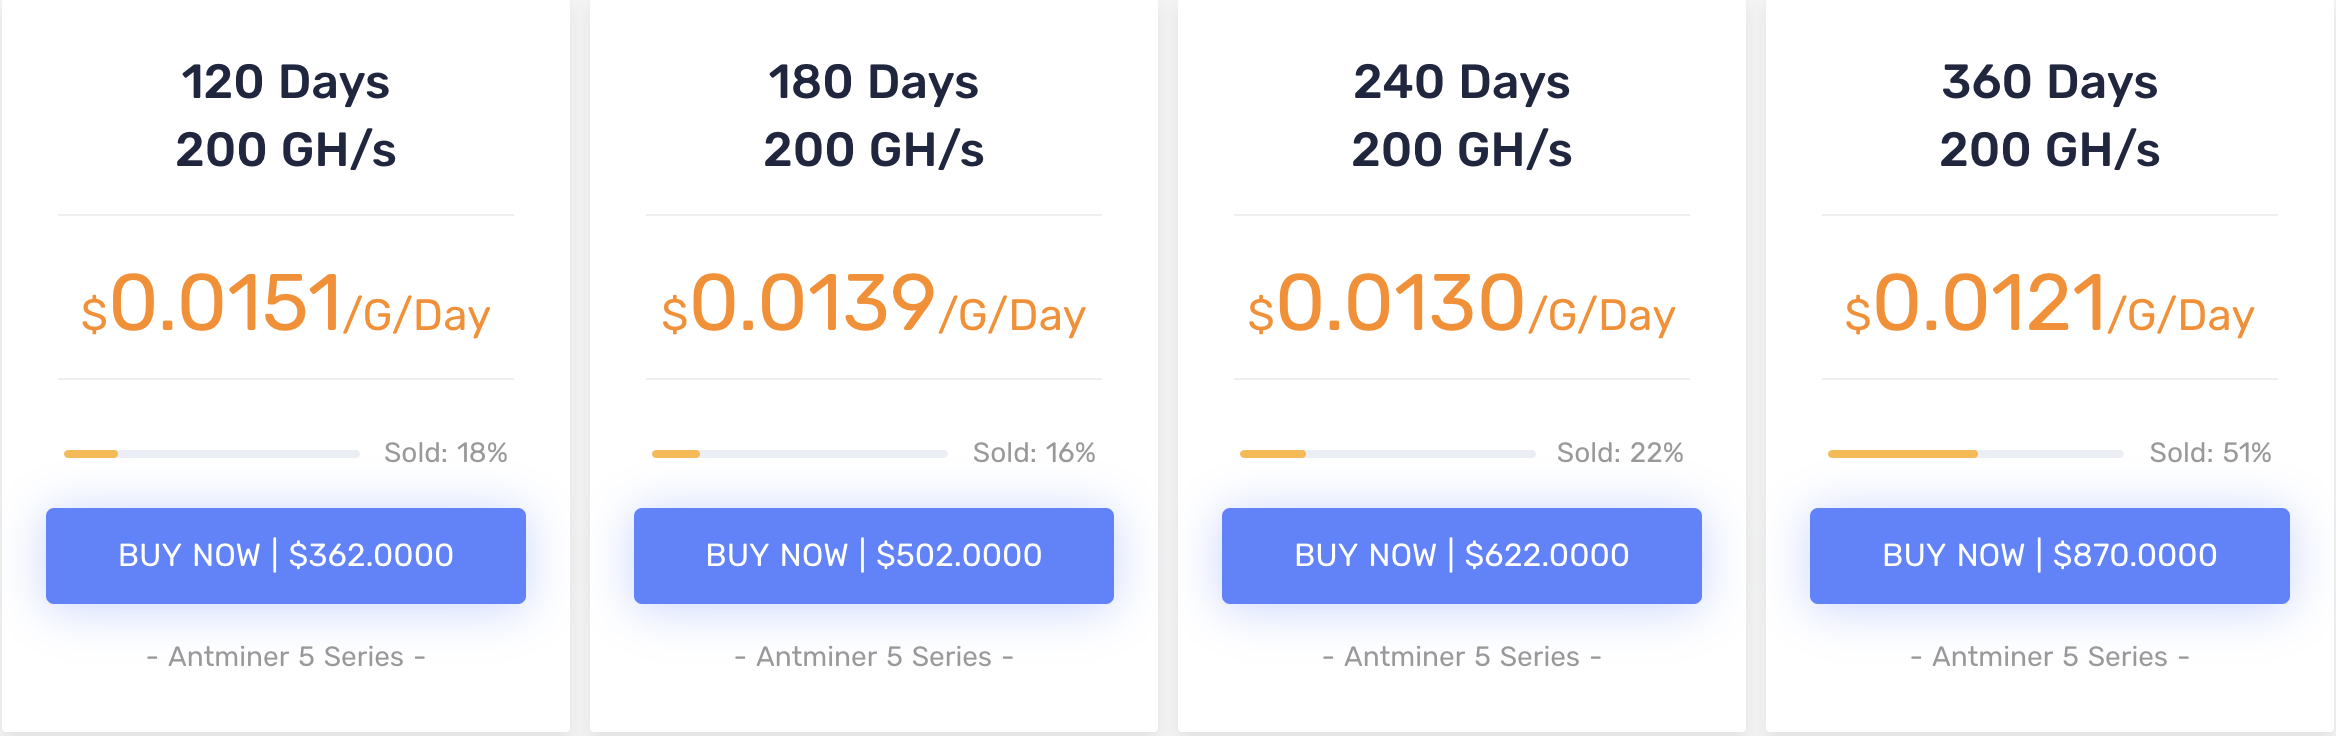Click the 360 Days 200 GH/s title
This screenshot has width=2336, height=736.
tap(2049, 115)
